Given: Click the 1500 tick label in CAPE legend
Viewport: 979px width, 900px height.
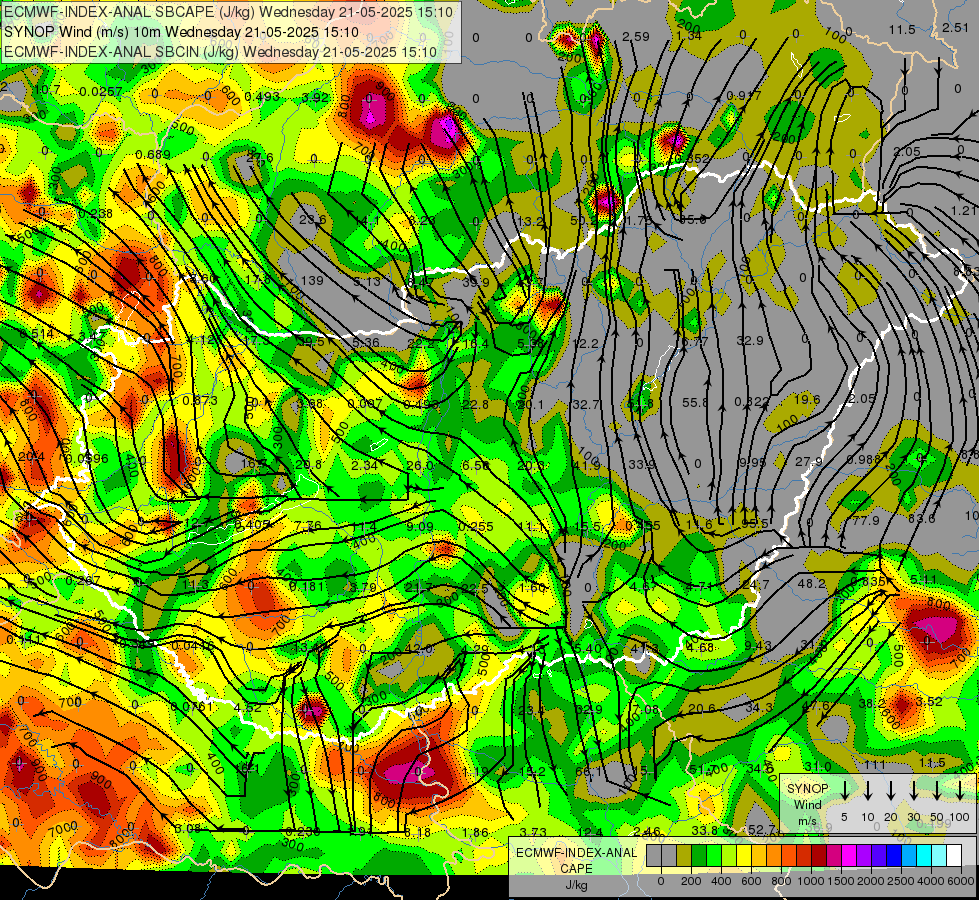Looking at the screenshot, I should 841,881.
